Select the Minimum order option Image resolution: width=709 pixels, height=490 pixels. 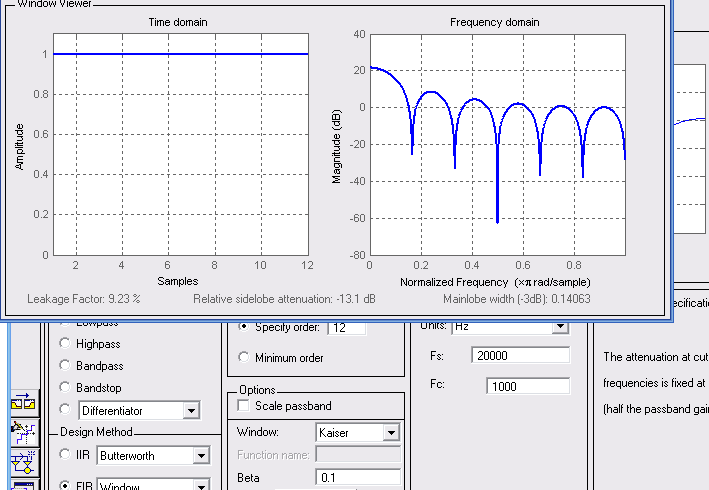pyautogui.click(x=244, y=357)
